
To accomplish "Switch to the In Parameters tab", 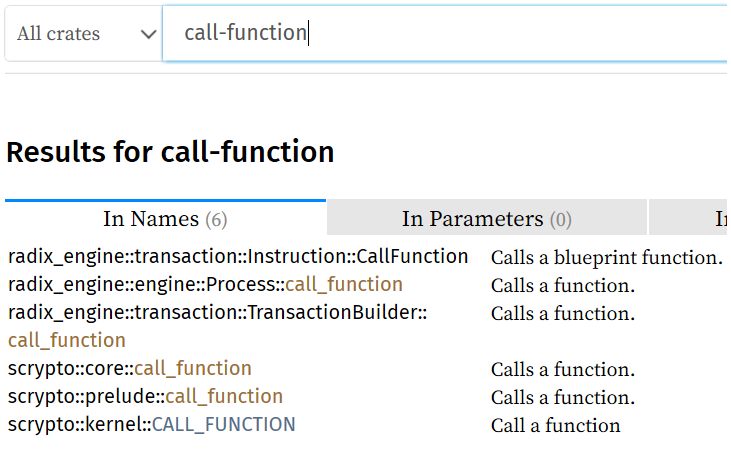I will point(486,219).
